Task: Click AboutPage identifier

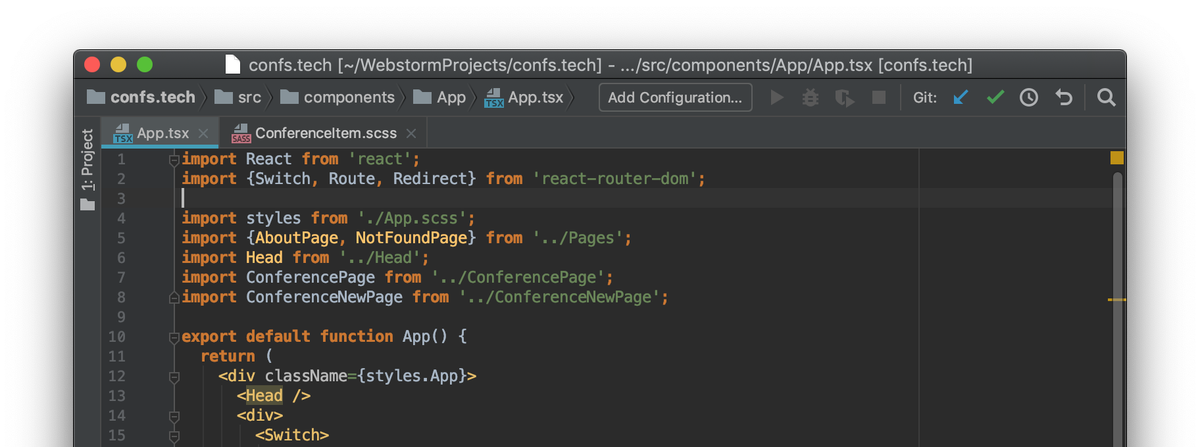Action: coord(296,238)
